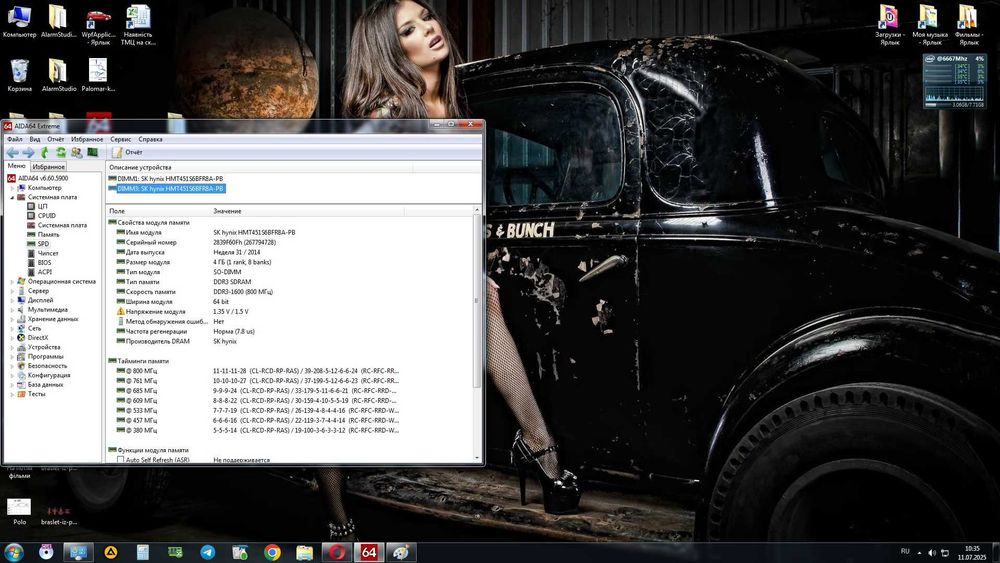Click the Поле column header
The height and width of the screenshot is (563, 1000).
click(x=158, y=211)
